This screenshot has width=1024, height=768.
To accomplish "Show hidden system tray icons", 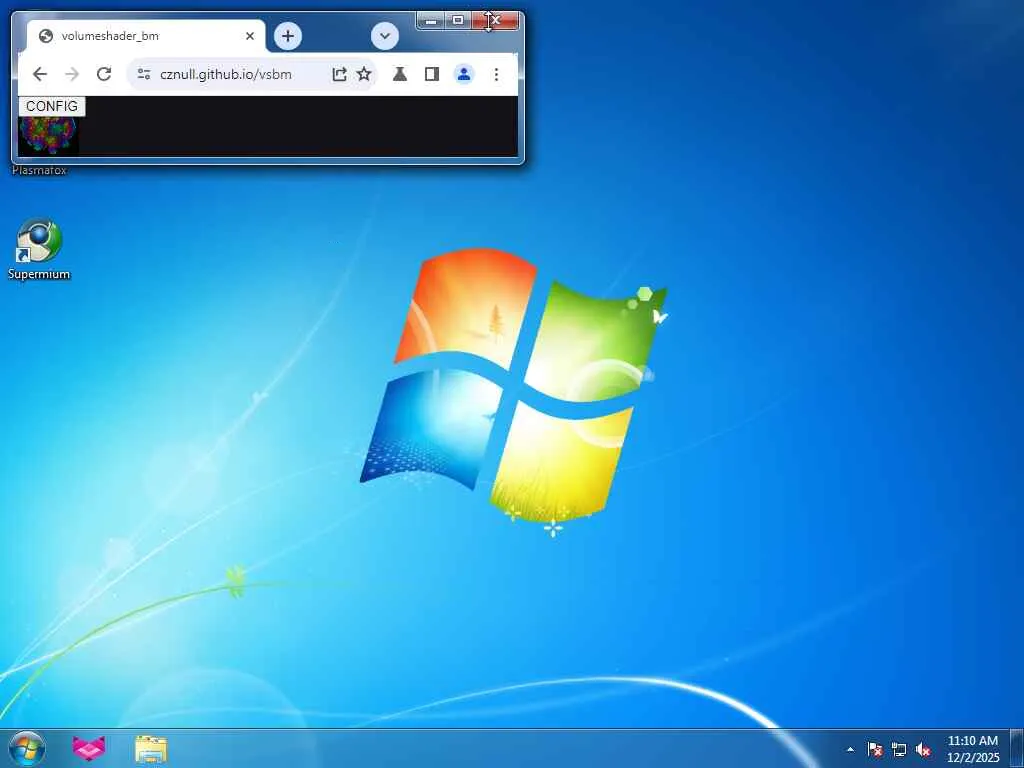I will 850,749.
